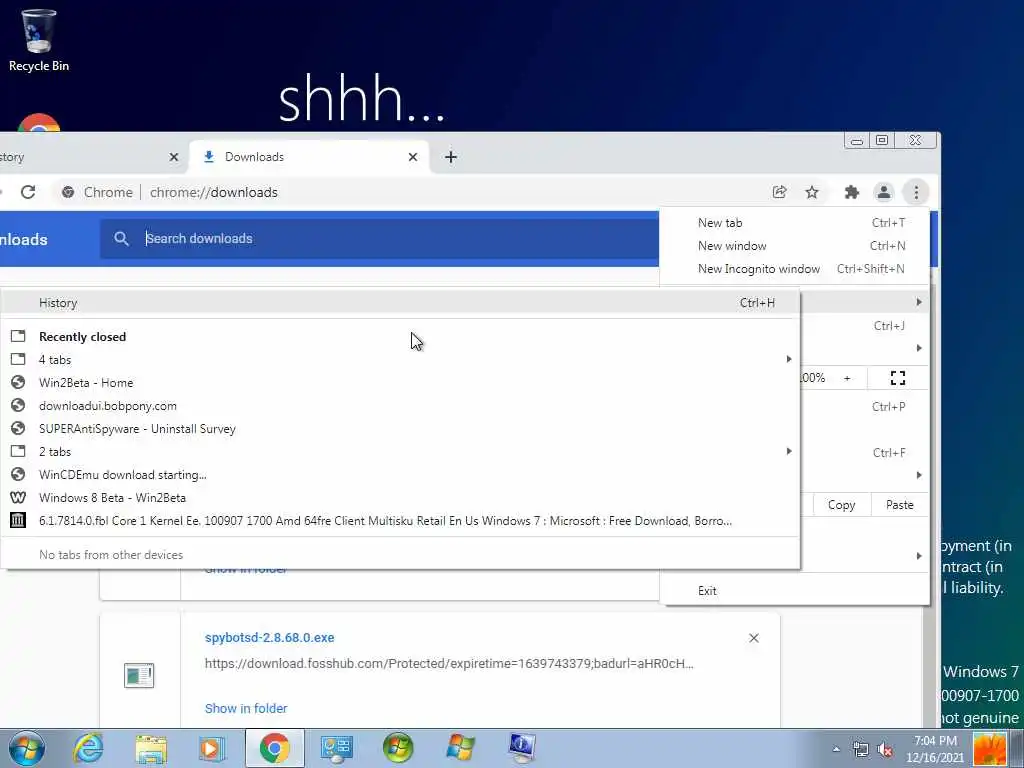Click Paste in the Edit menu row
The width and height of the screenshot is (1024, 768).
click(x=899, y=505)
